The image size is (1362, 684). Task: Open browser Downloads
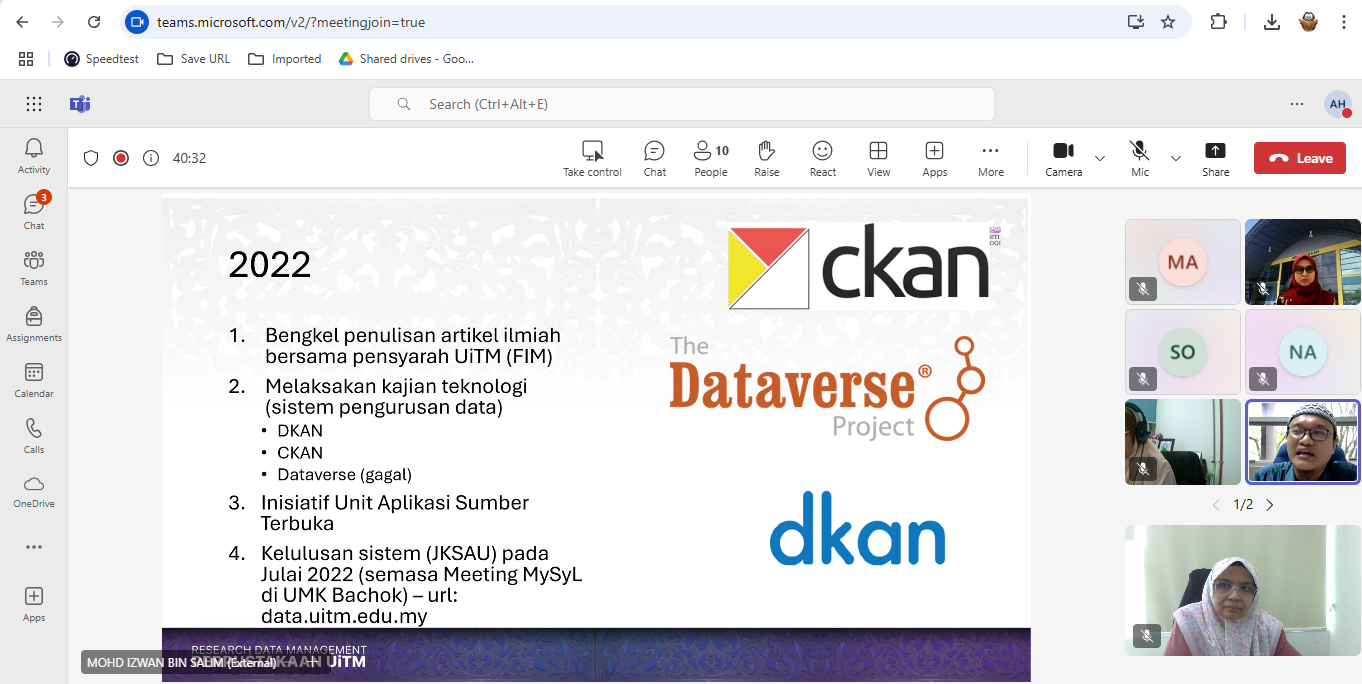pos(1272,22)
